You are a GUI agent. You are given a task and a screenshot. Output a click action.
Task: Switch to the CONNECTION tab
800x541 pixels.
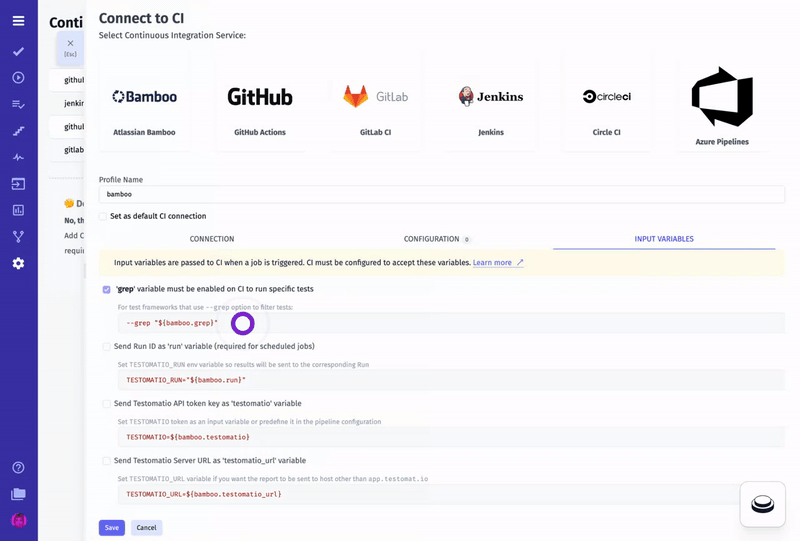212,239
